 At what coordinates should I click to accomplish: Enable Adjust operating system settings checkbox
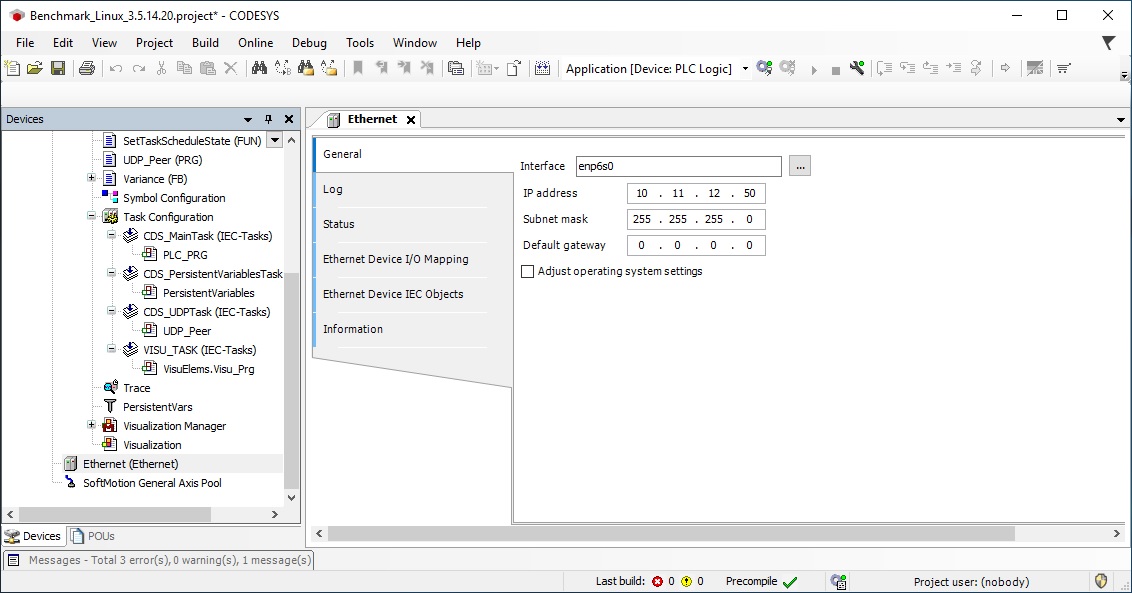528,272
